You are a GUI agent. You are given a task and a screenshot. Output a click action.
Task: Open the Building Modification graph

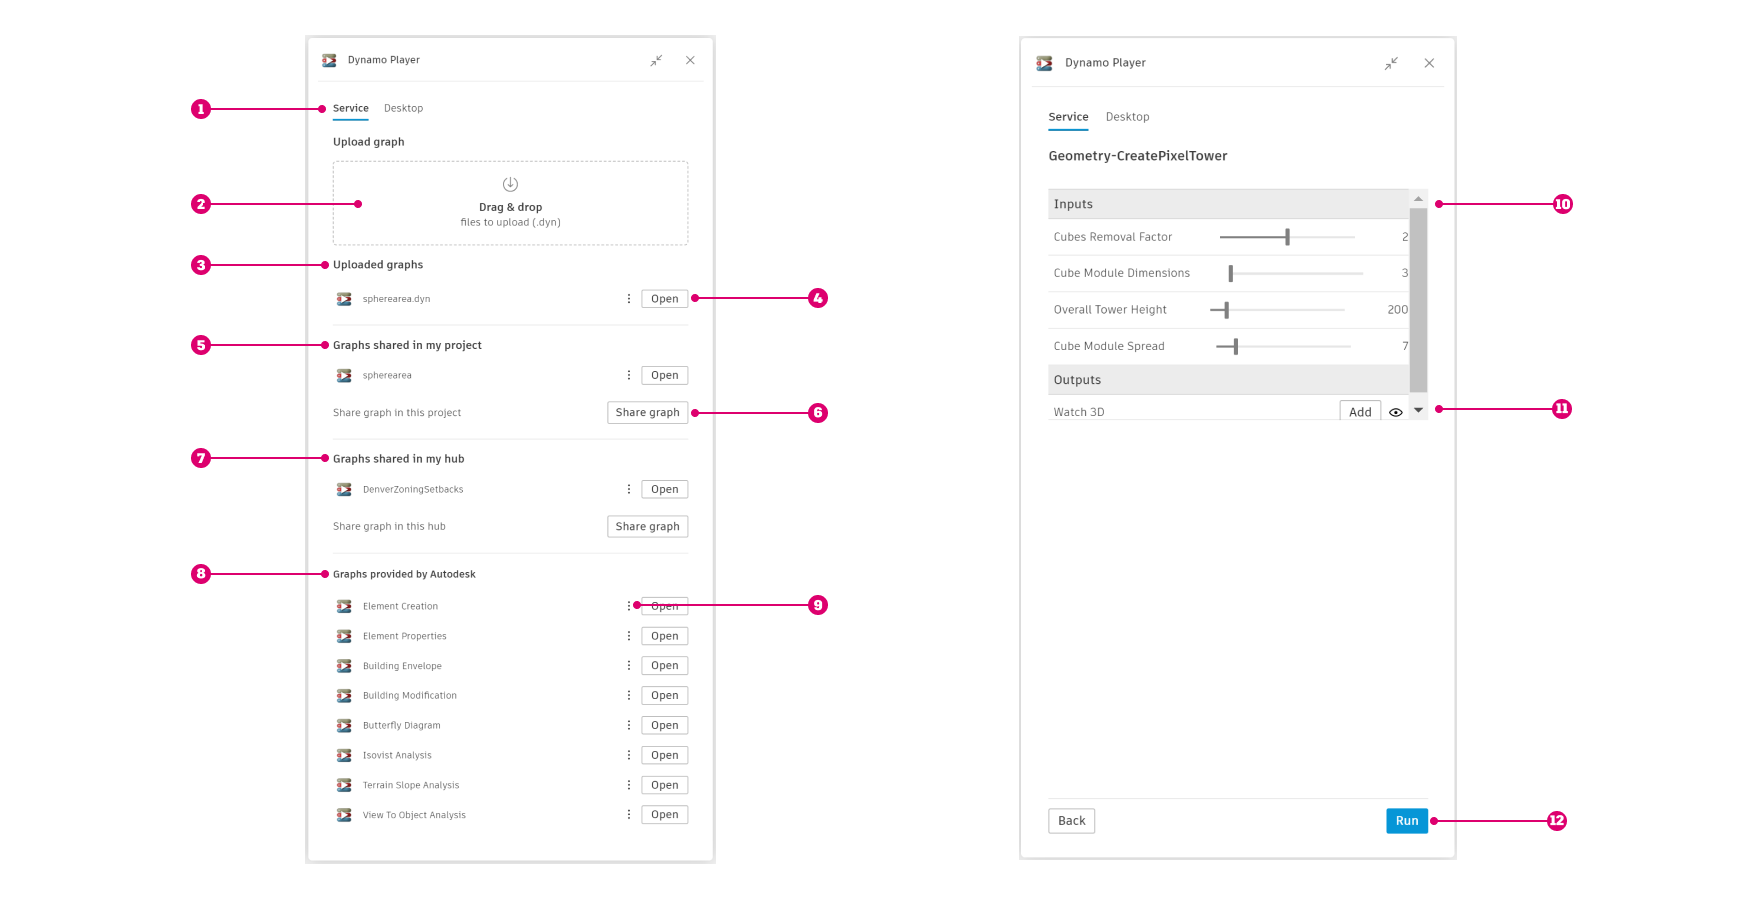click(665, 696)
